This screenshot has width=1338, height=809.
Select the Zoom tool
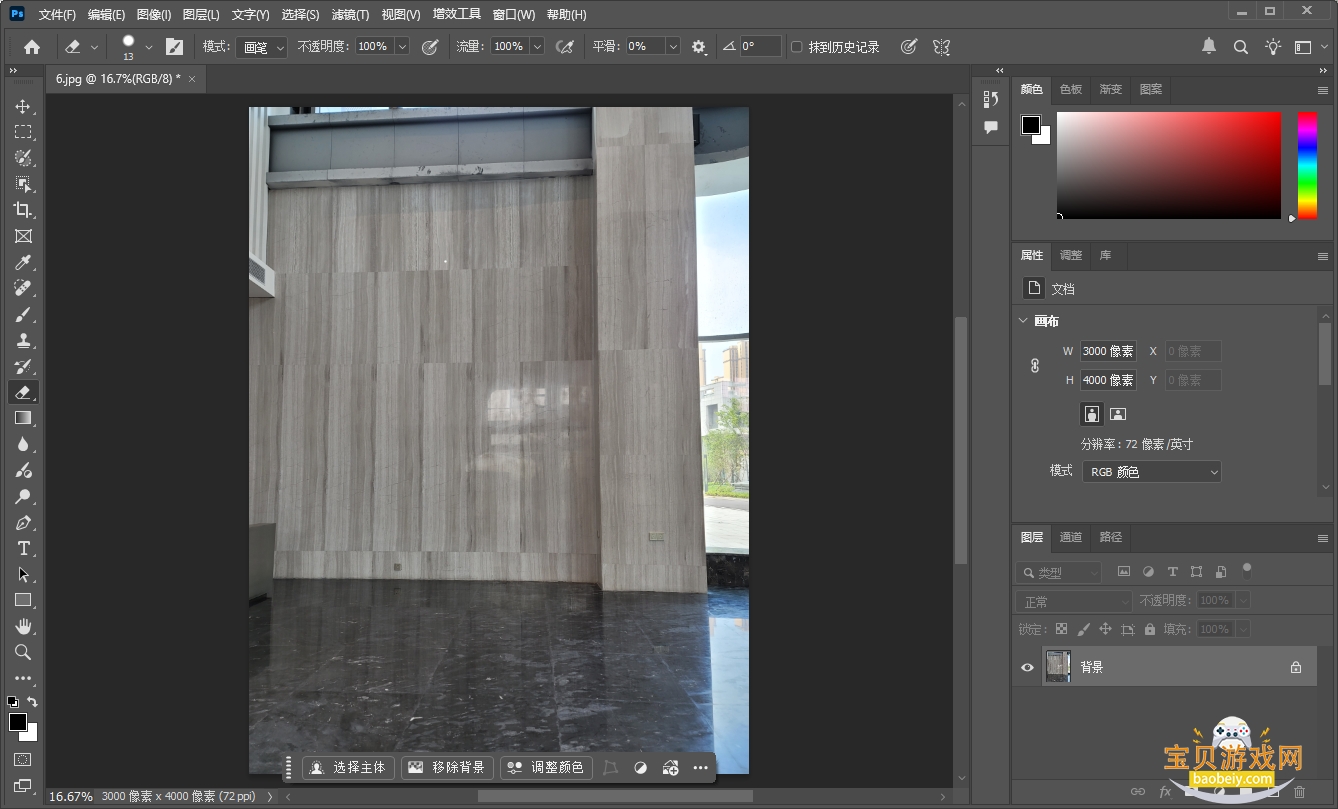pos(23,652)
